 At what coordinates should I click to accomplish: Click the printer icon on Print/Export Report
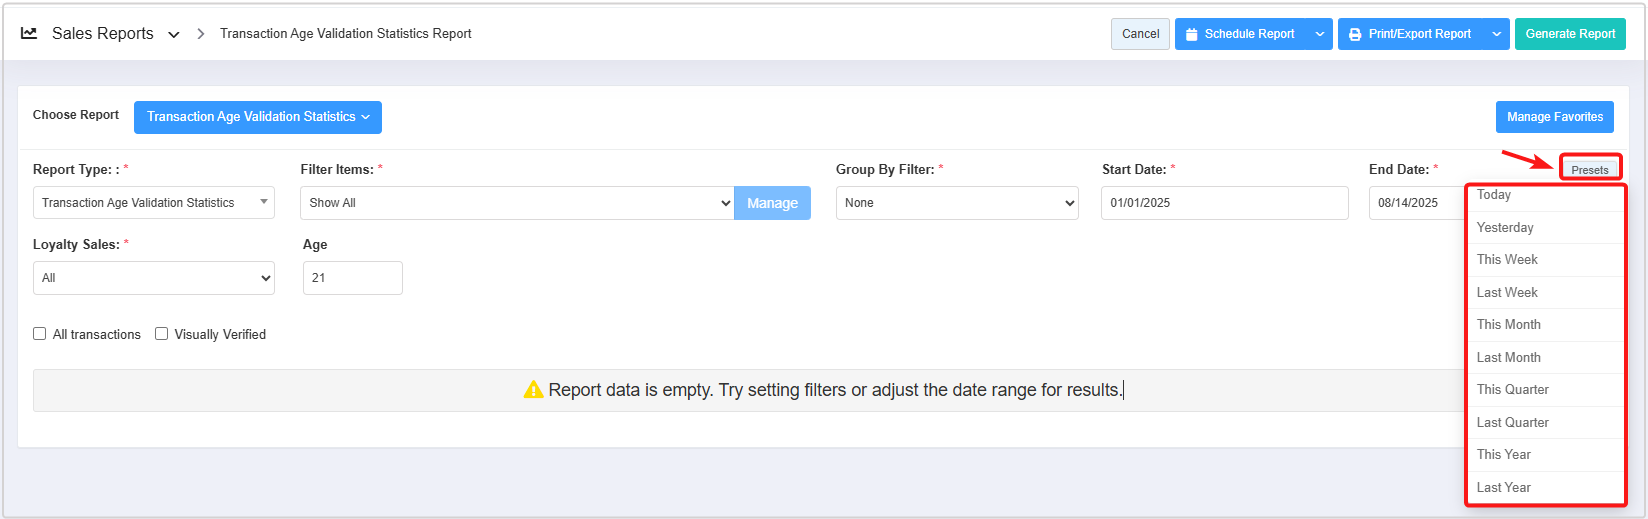(1355, 34)
